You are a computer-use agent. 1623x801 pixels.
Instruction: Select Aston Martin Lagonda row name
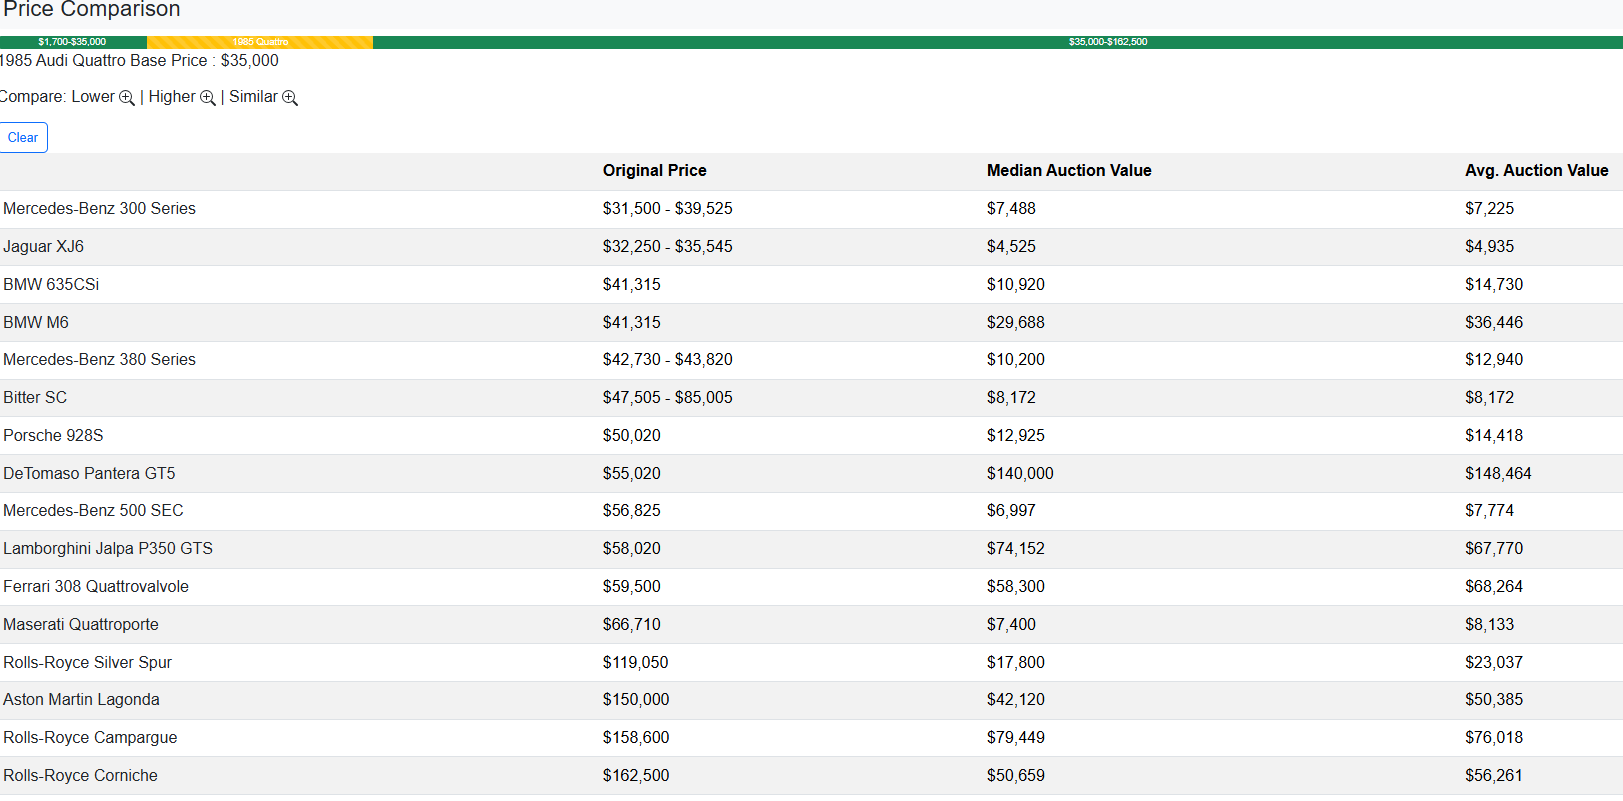coord(81,700)
